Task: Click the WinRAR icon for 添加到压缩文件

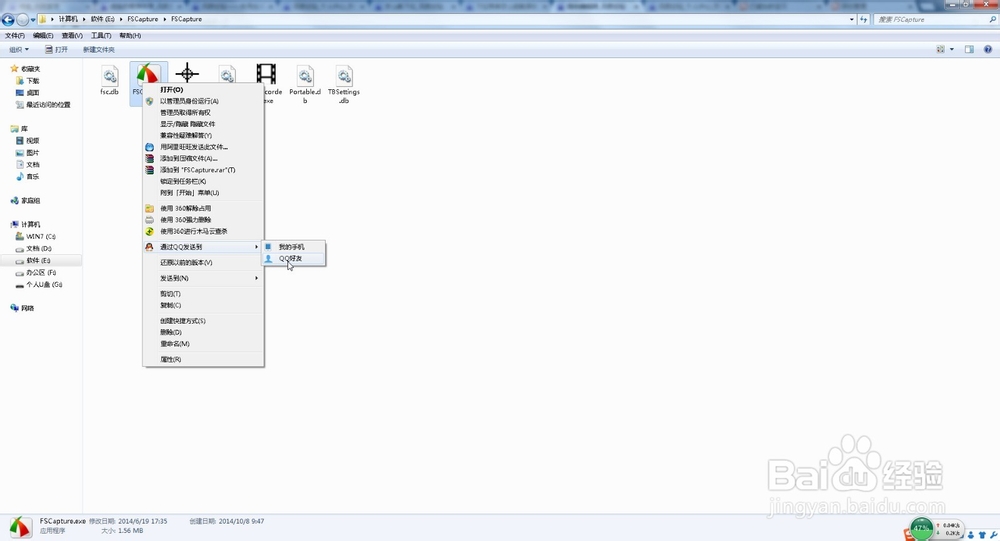Action: coord(149,158)
